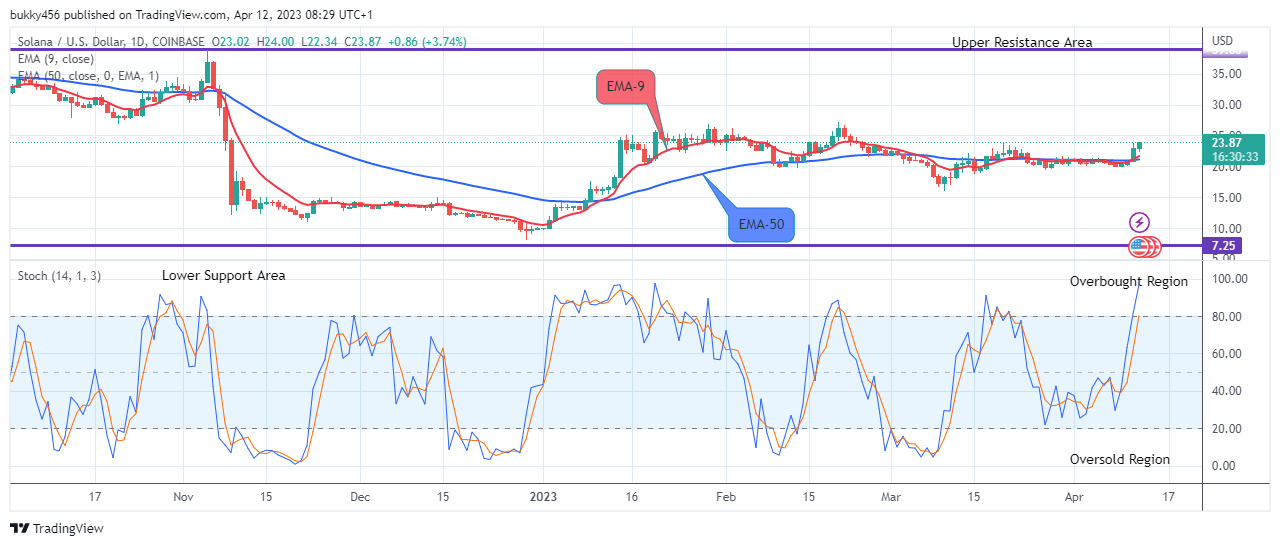Click the Mar date axis label
This screenshot has height=546, width=1280.
(892, 496)
